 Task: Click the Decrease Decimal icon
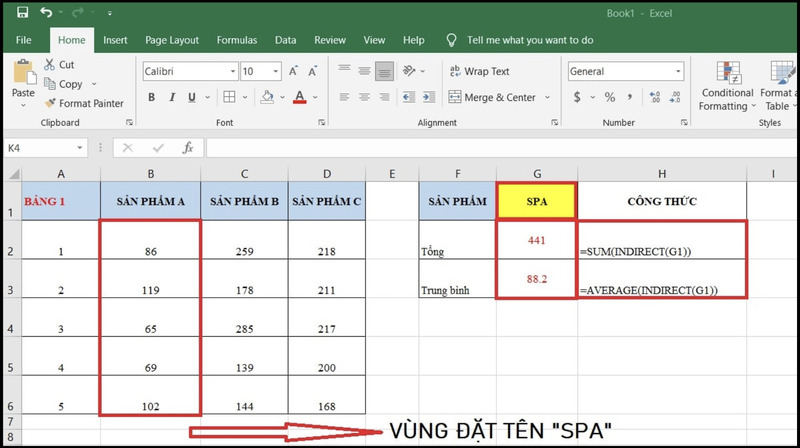point(675,97)
